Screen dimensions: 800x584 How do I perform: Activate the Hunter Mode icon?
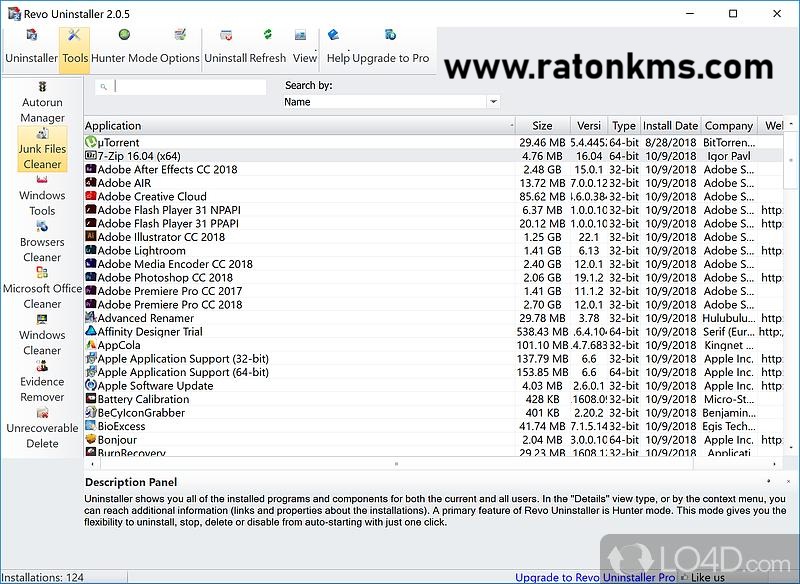click(x=124, y=35)
